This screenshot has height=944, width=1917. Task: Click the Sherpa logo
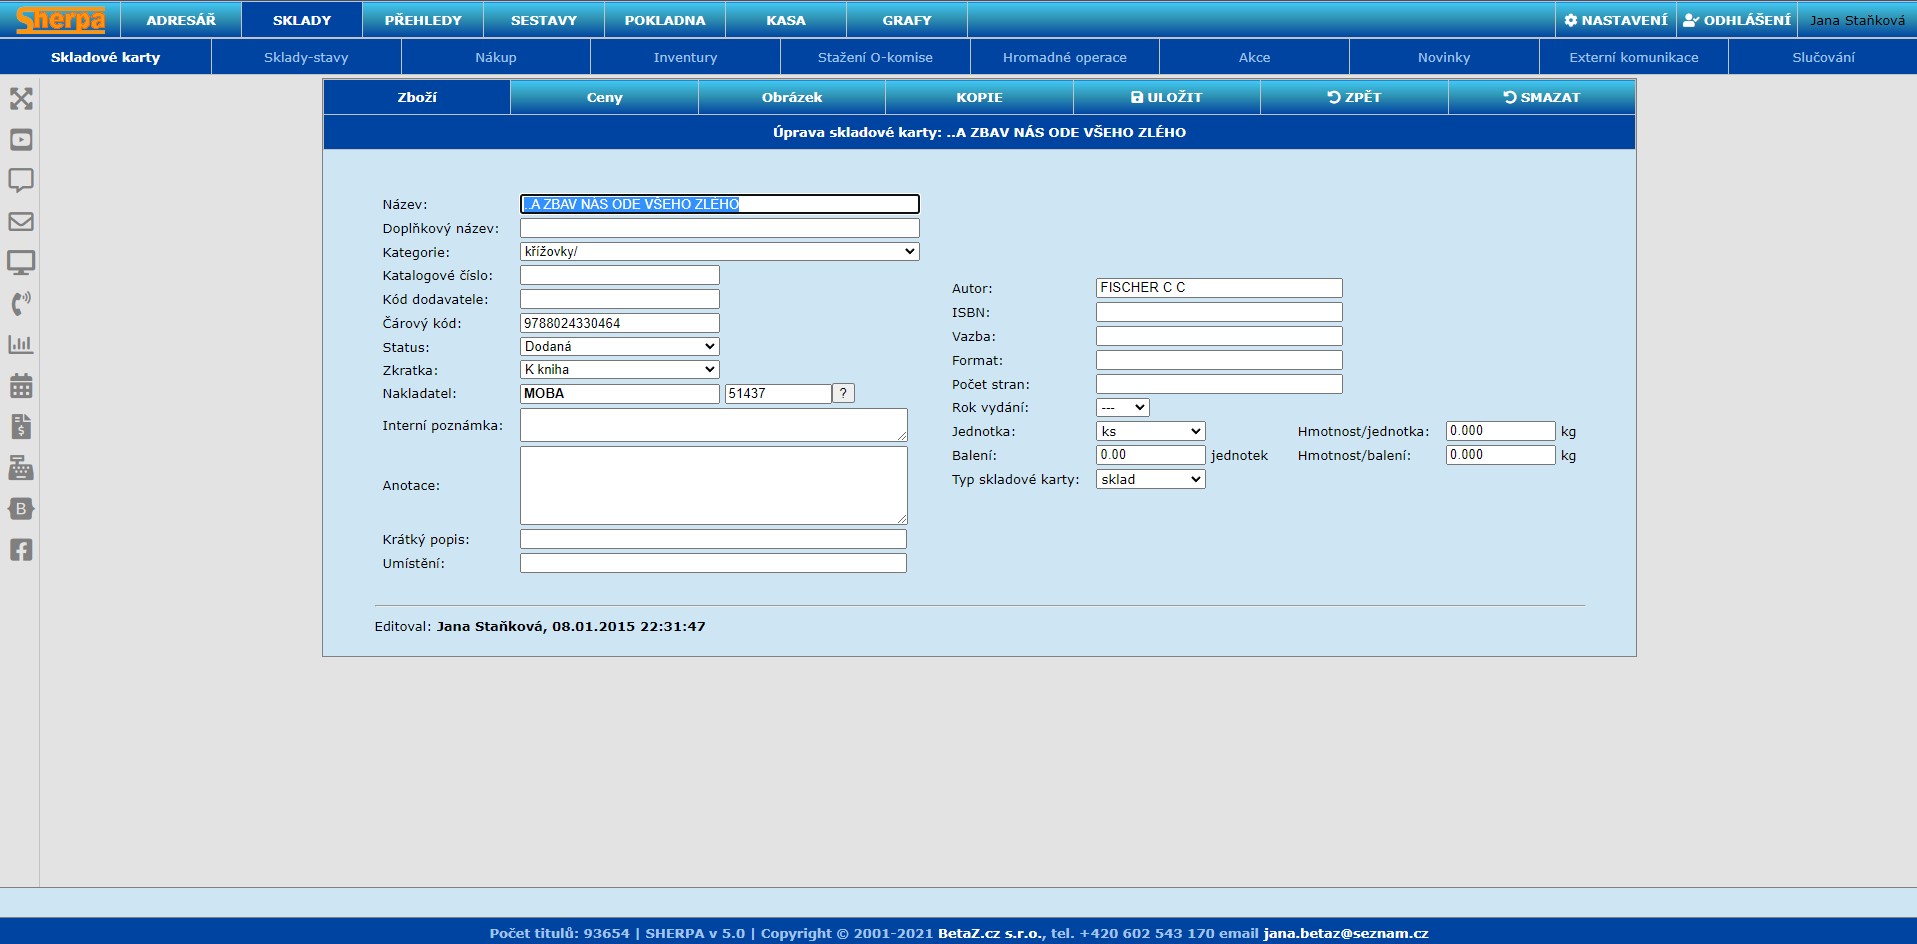[x=60, y=20]
